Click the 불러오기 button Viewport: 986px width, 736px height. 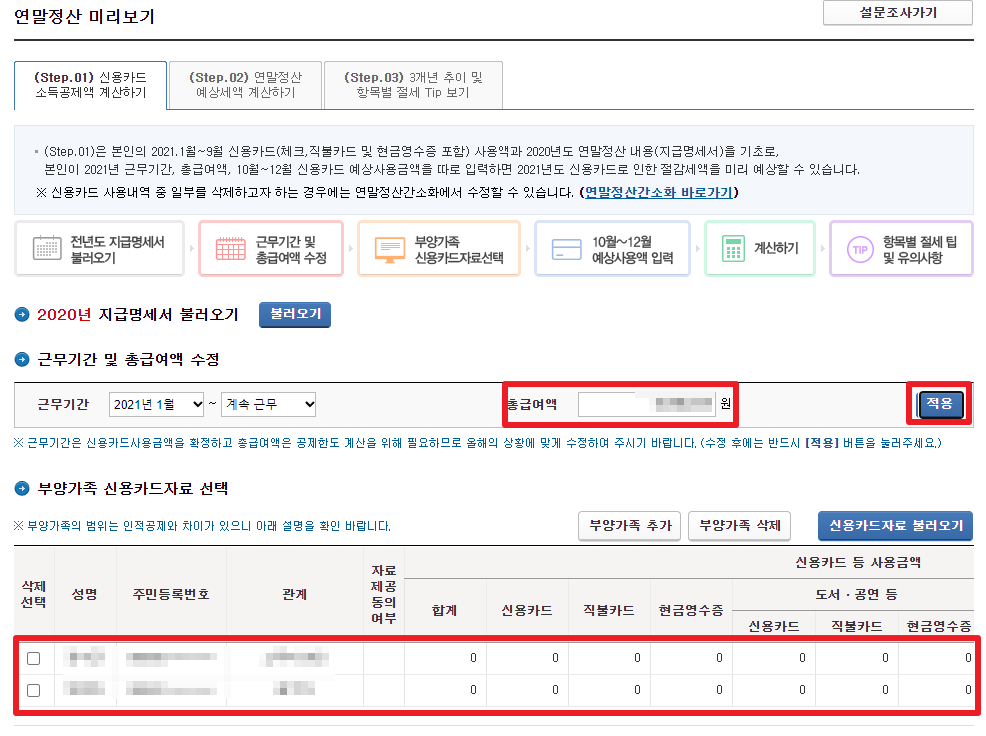click(294, 314)
